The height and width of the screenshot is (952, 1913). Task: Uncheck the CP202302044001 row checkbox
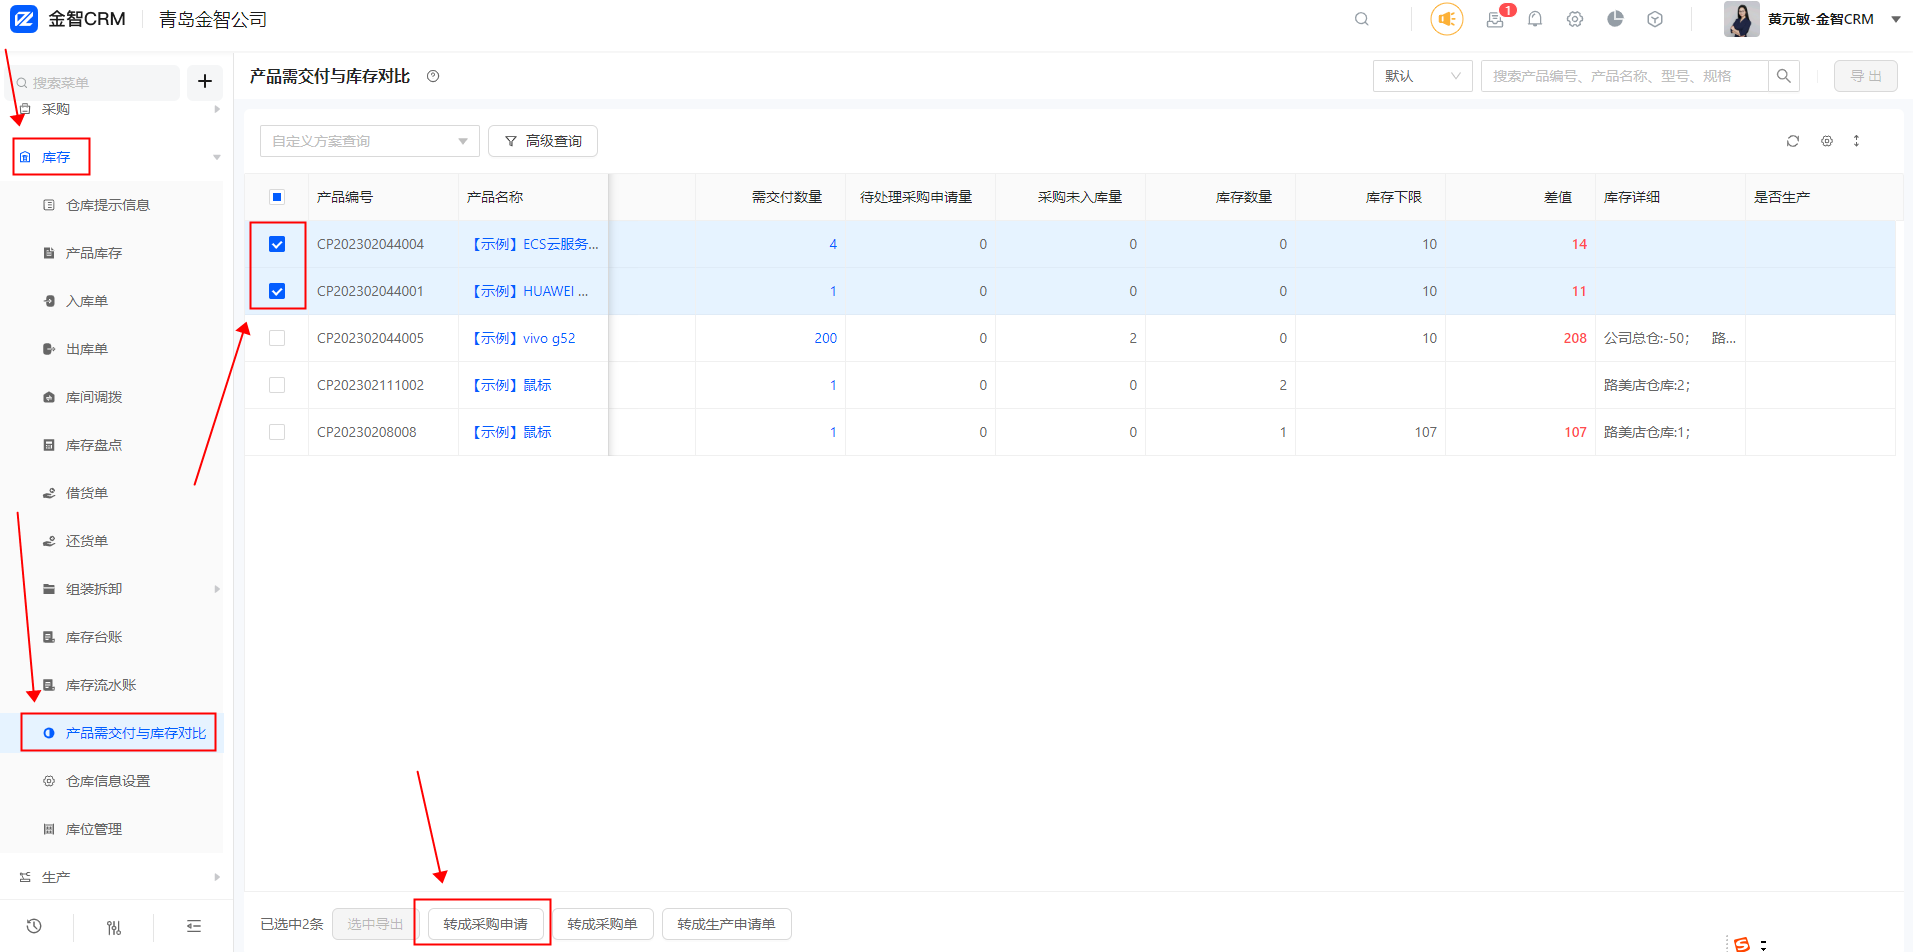(x=277, y=291)
